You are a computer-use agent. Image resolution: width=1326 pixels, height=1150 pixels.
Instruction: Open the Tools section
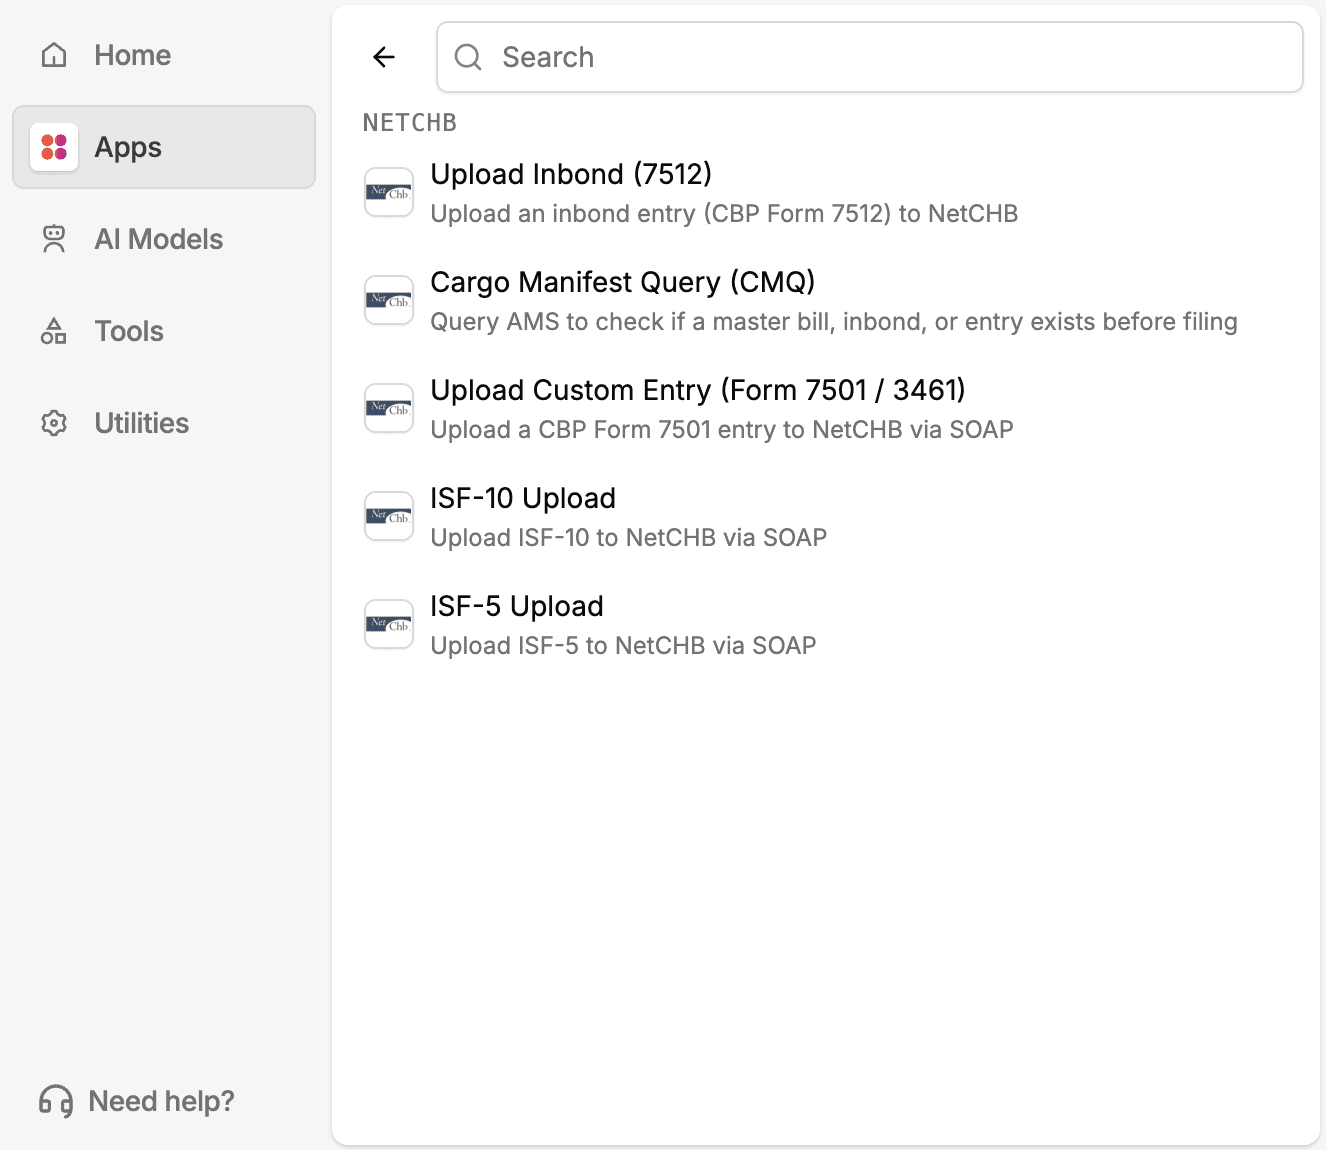tap(164, 331)
